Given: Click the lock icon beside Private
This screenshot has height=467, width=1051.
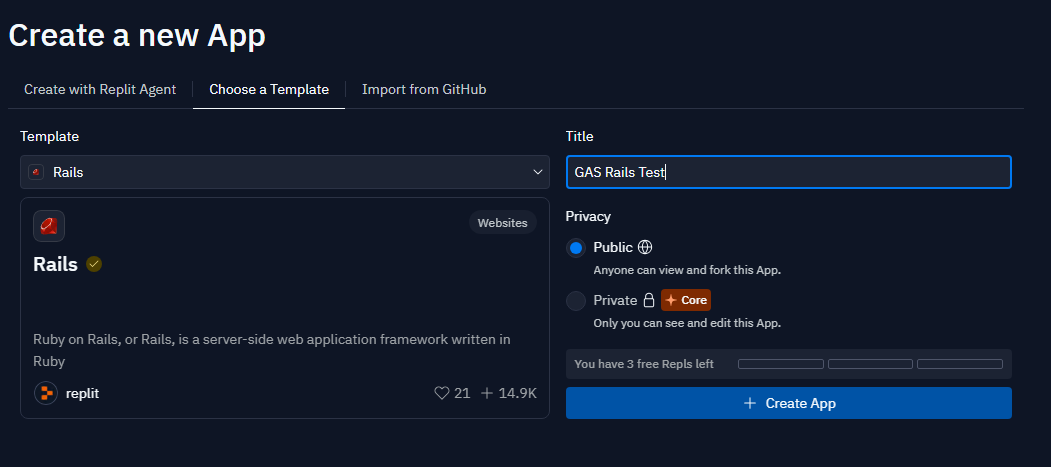Looking at the screenshot, I should tap(649, 300).
